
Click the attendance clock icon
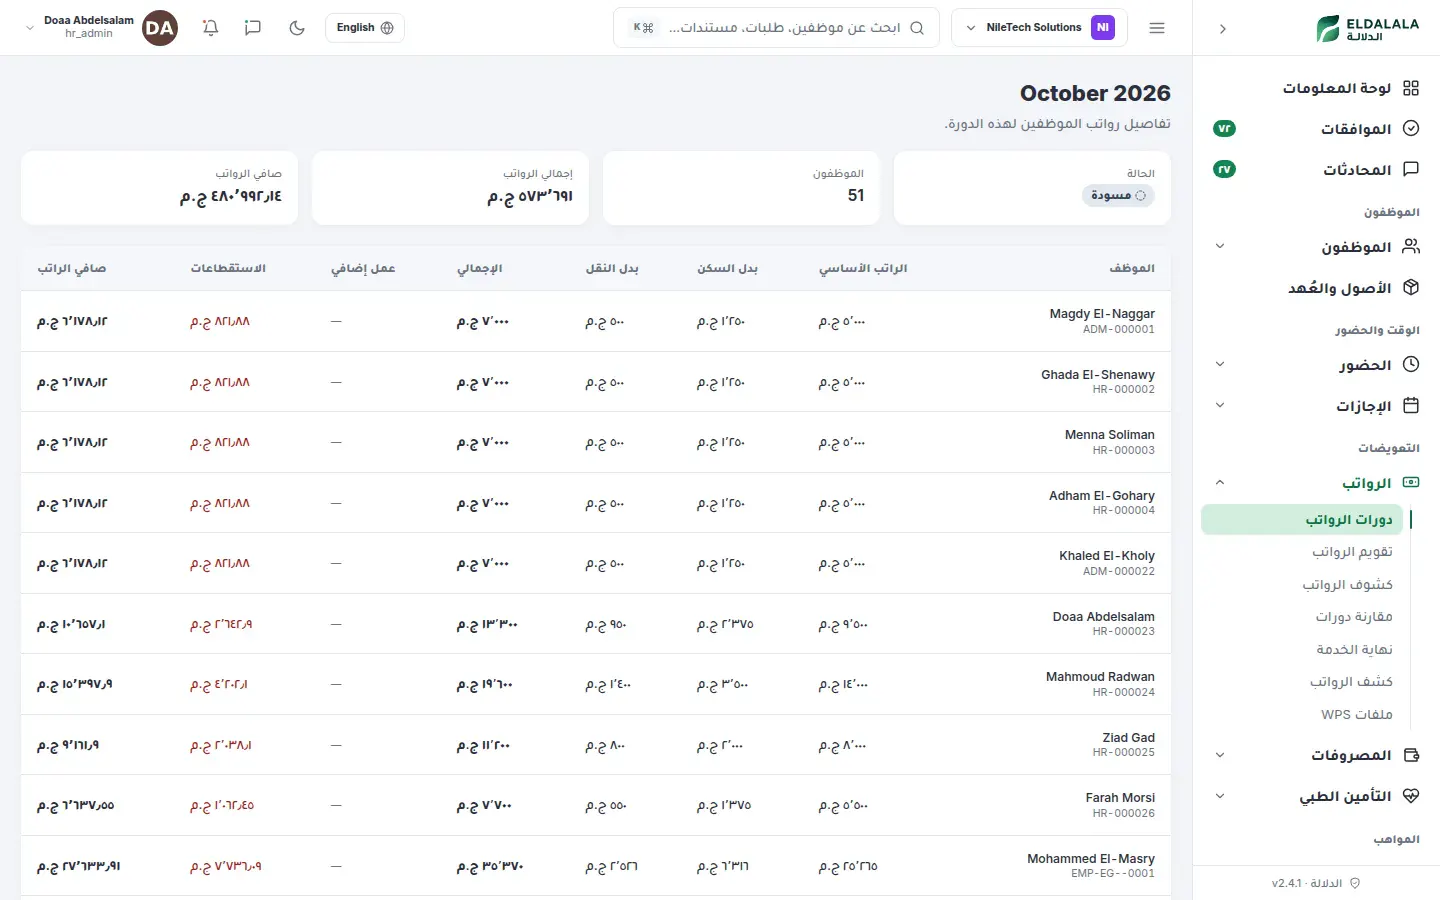pos(1411,364)
